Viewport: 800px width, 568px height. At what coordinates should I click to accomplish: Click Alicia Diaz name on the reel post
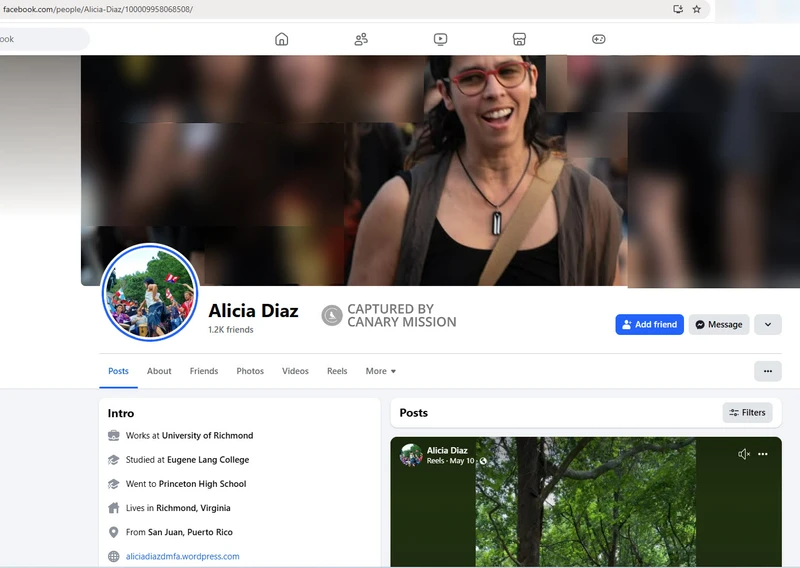(x=447, y=450)
